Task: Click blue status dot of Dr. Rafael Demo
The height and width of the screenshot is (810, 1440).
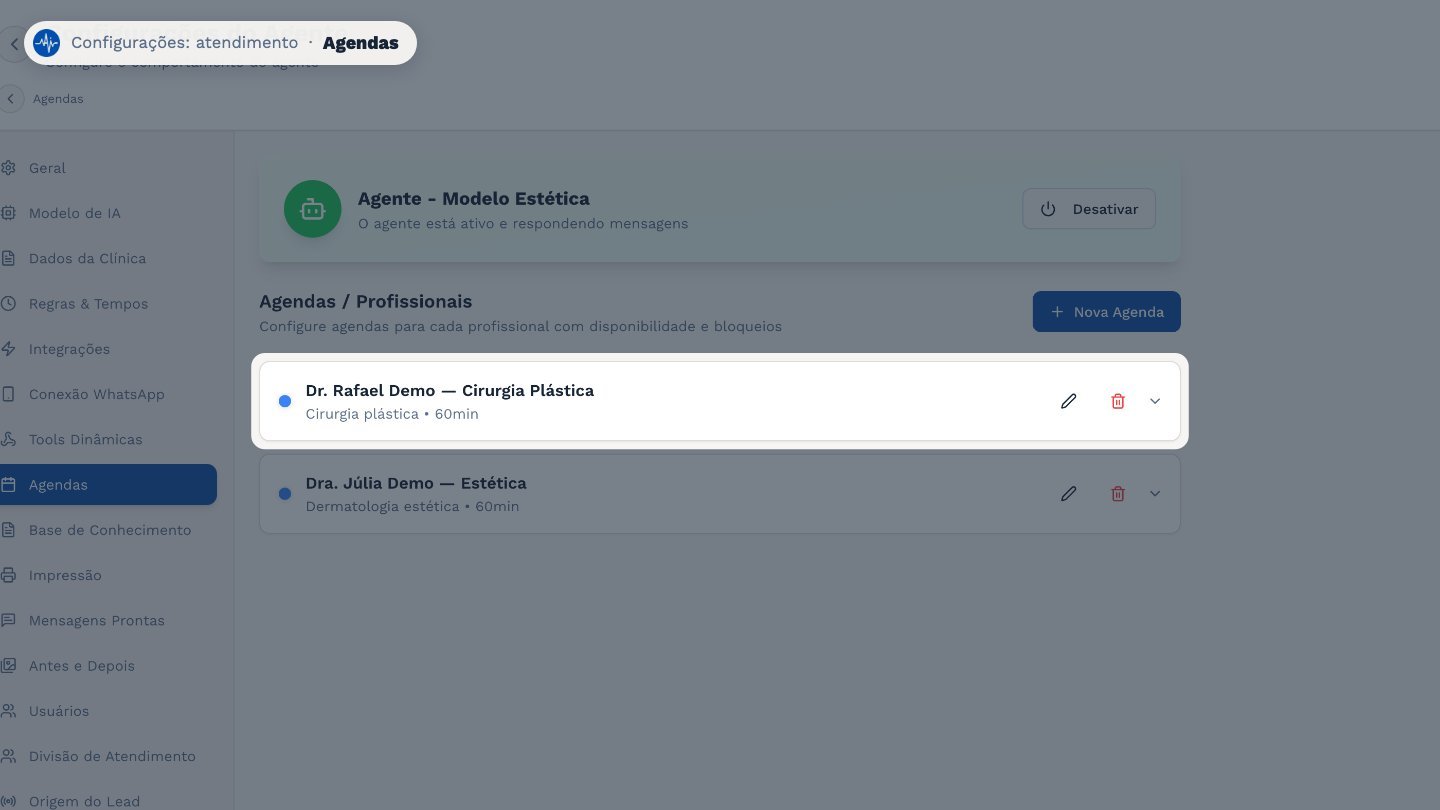Action: (285, 401)
